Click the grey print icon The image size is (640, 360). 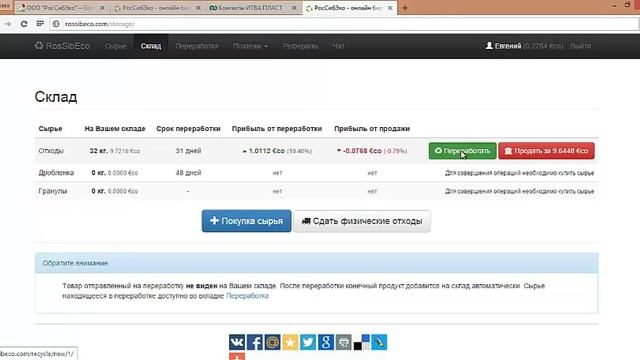click(x=343, y=342)
